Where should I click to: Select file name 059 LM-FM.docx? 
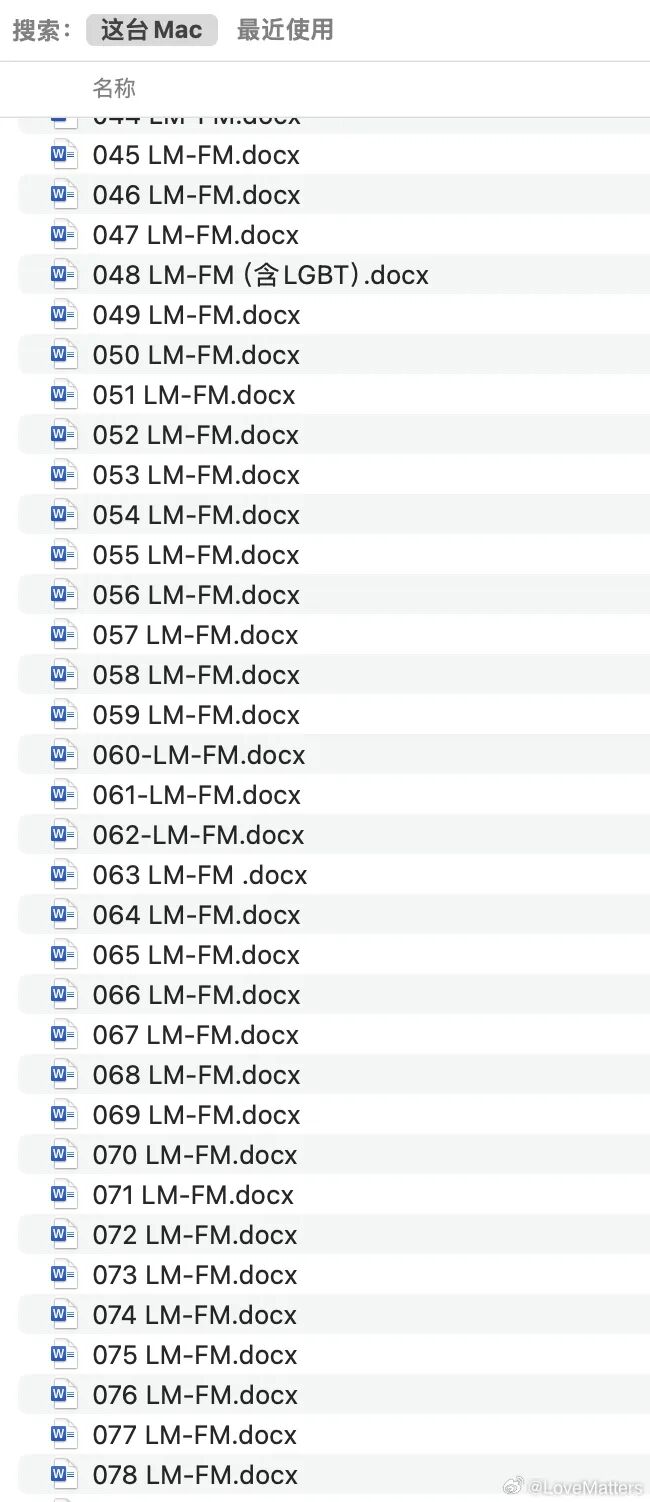click(196, 715)
